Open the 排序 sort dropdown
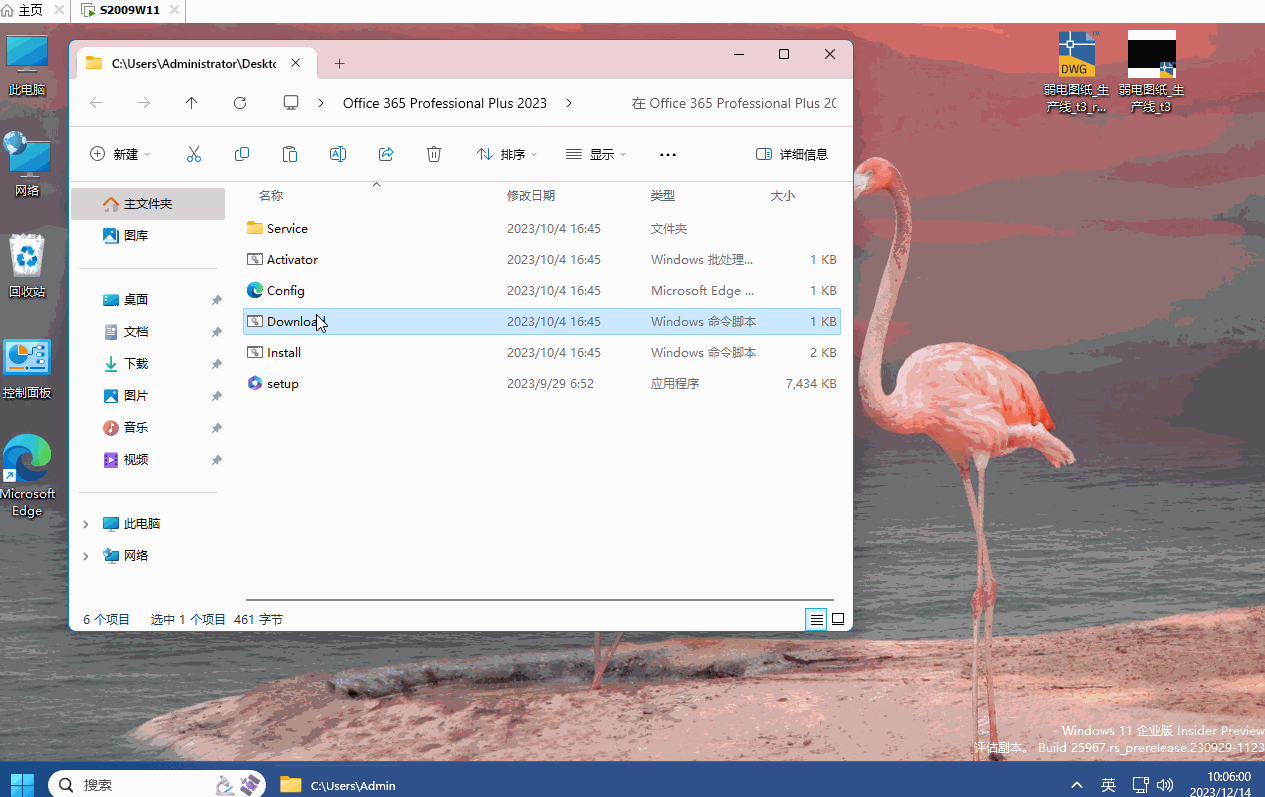This screenshot has width=1265, height=797. pyautogui.click(x=507, y=154)
